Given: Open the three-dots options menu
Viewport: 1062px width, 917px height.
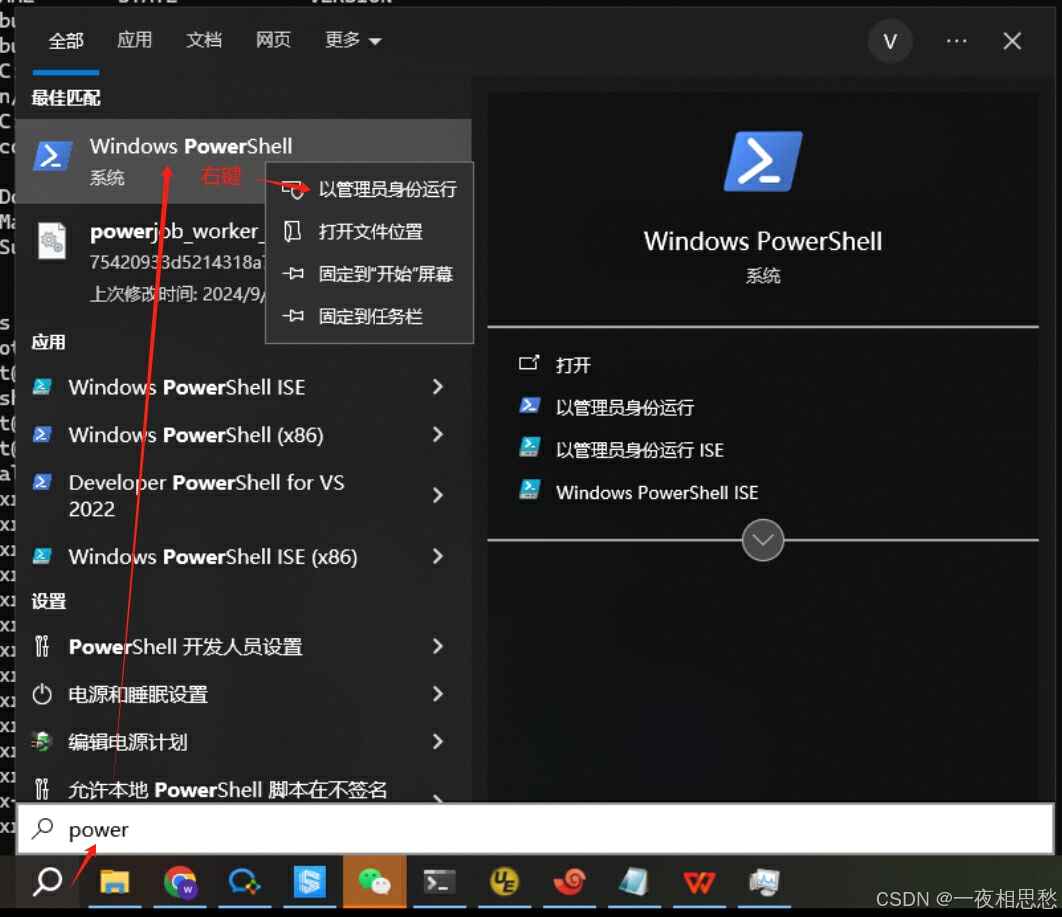Looking at the screenshot, I should pyautogui.click(x=956, y=41).
